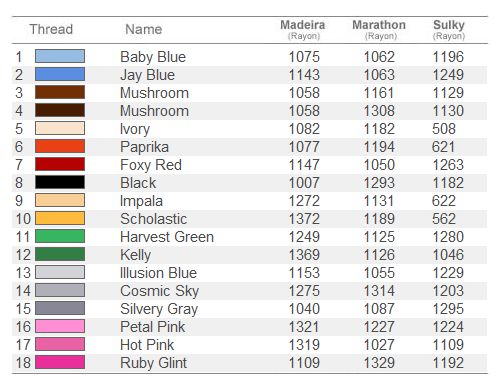Click the Paprika orange-red swatch
Image resolution: width=500 pixels, height=384 pixels.
[x=60, y=146]
